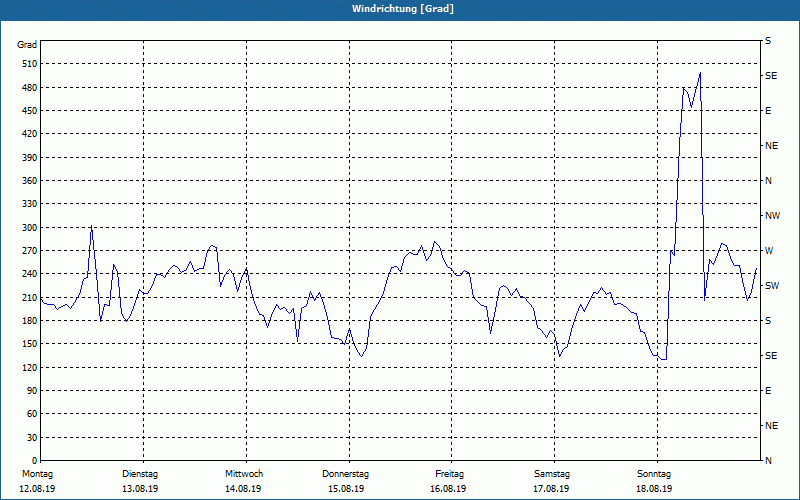This screenshot has height=500, width=800.
Task: Select the 150 y-axis label
Action: 30,344
